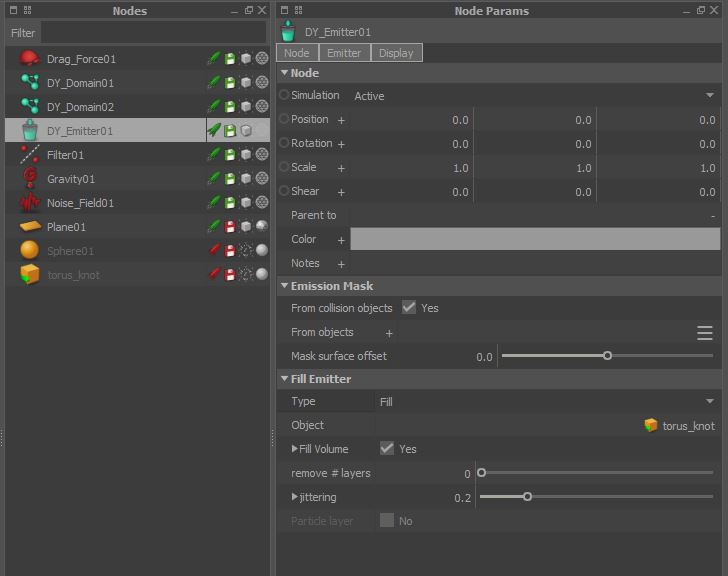The image size is (728, 576).
Task: Click Noise_Field01 wireframe shading sphere icon
Action: pos(262,202)
